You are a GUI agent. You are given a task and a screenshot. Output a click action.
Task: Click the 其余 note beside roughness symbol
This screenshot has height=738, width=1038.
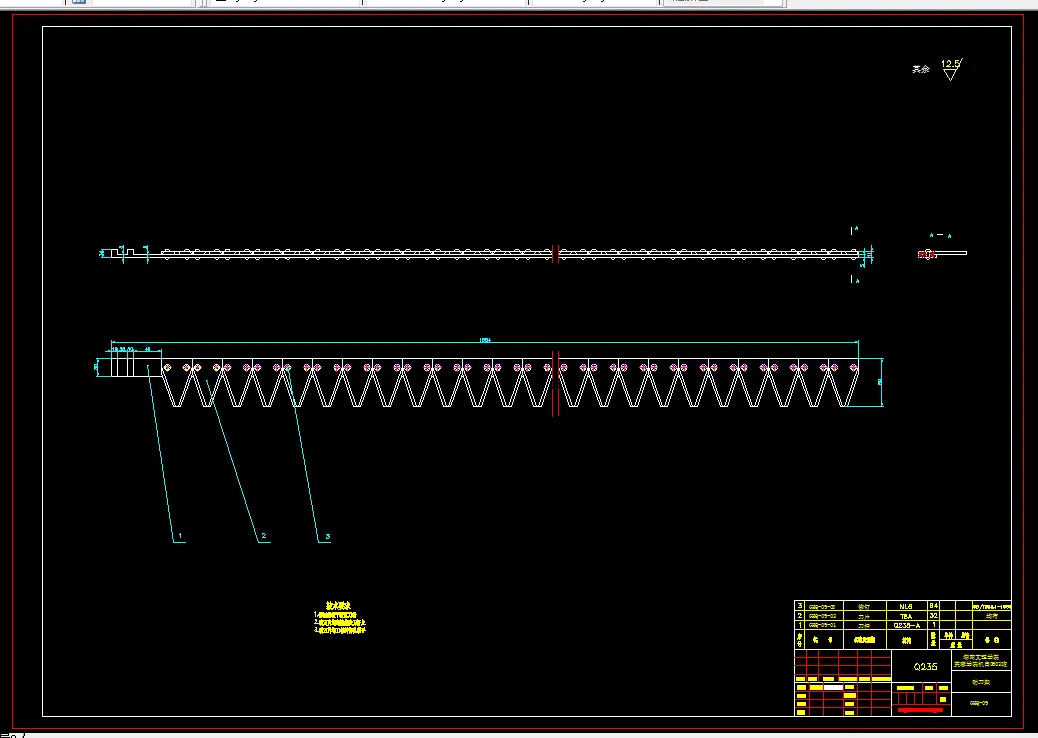[x=921, y=69]
